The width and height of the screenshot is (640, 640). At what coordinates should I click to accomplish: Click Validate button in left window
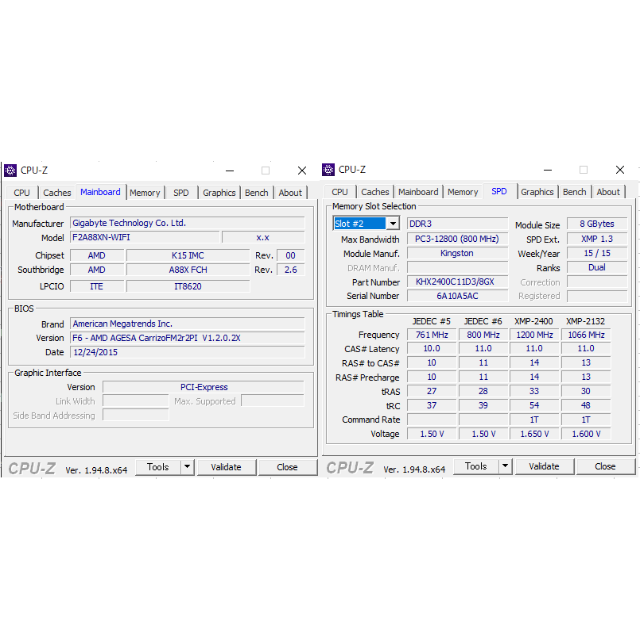click(x=226, y=467)
